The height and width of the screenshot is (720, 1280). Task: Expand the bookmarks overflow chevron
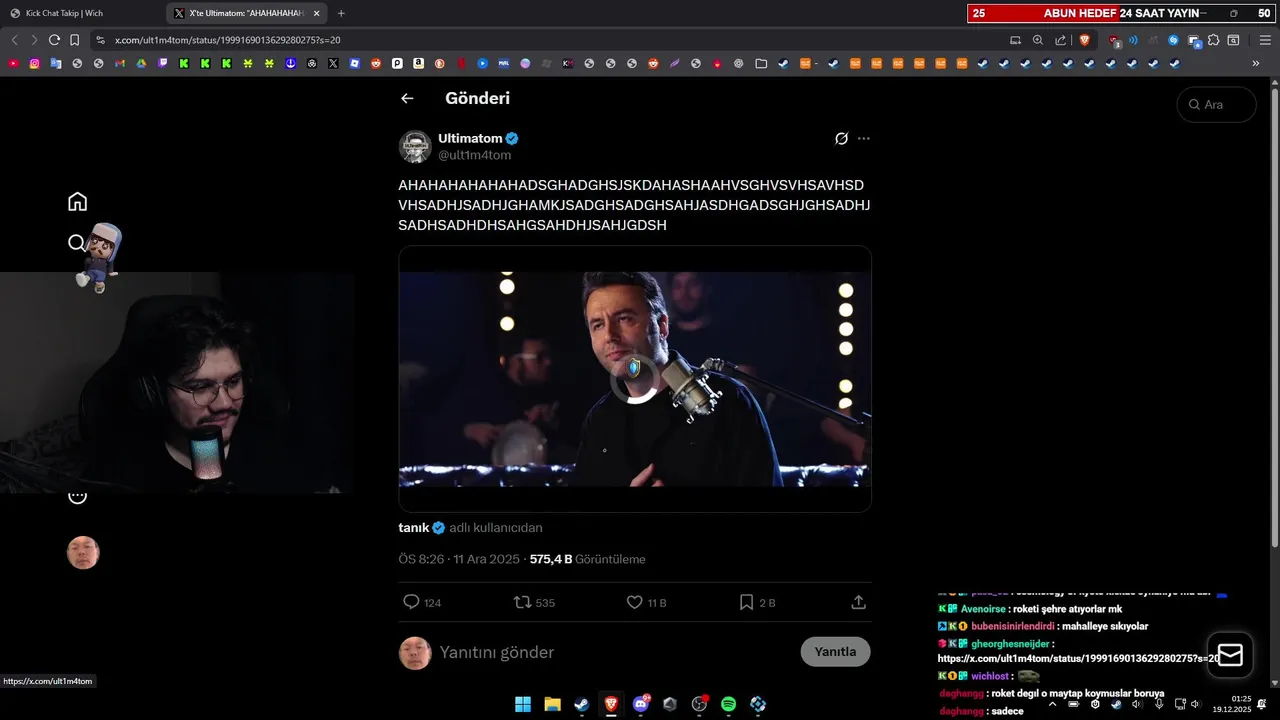pyautogui.click(x=1256, y=63)
